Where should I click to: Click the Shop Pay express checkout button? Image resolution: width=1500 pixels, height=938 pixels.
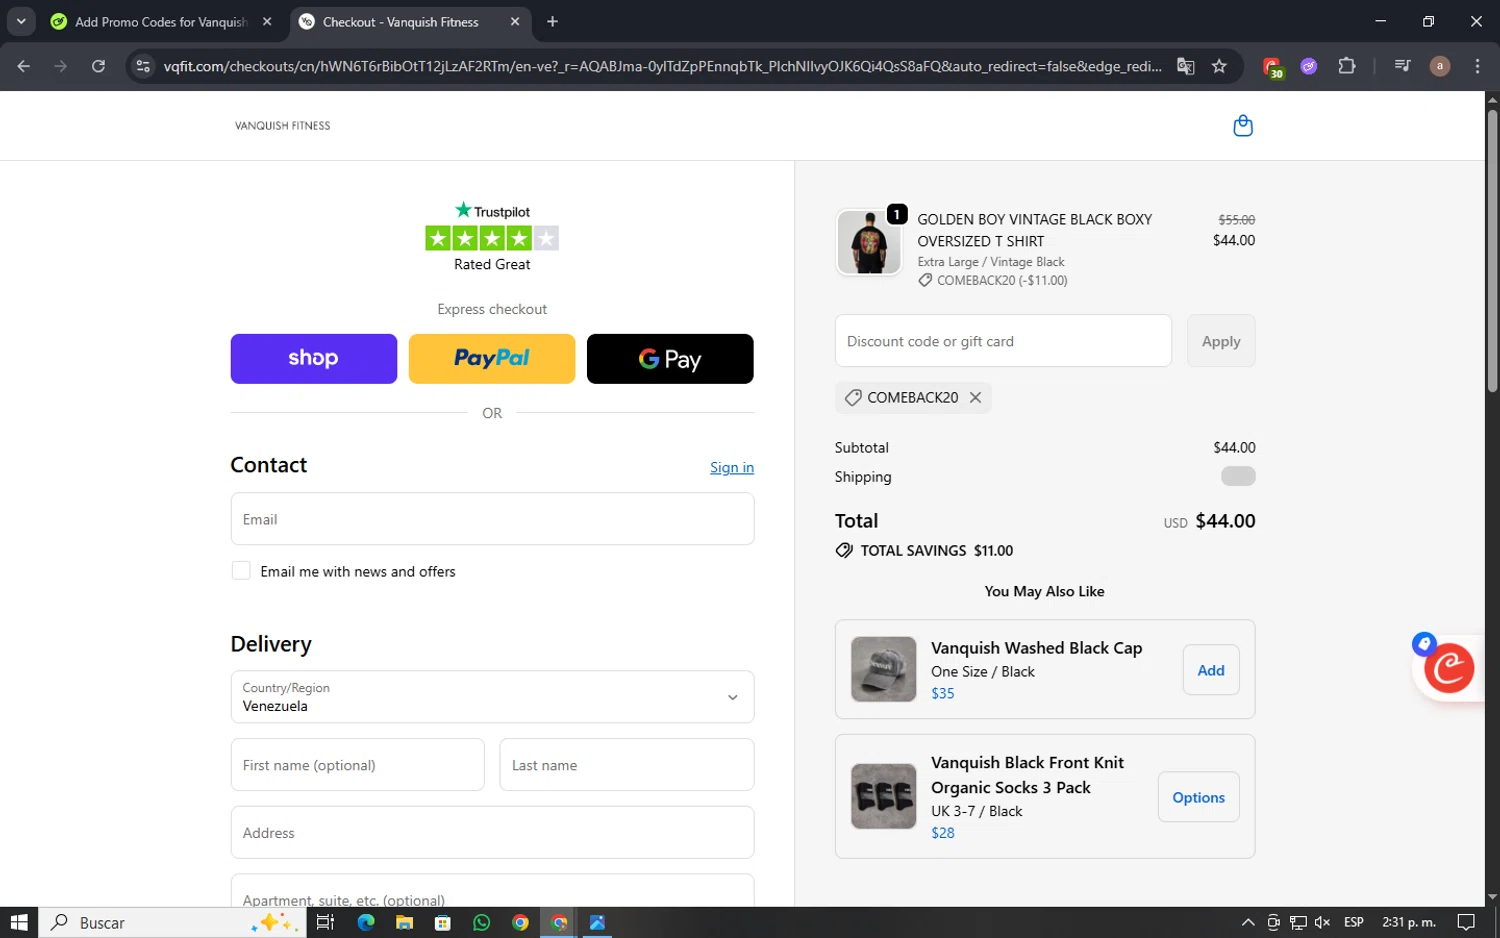(314, 359)
